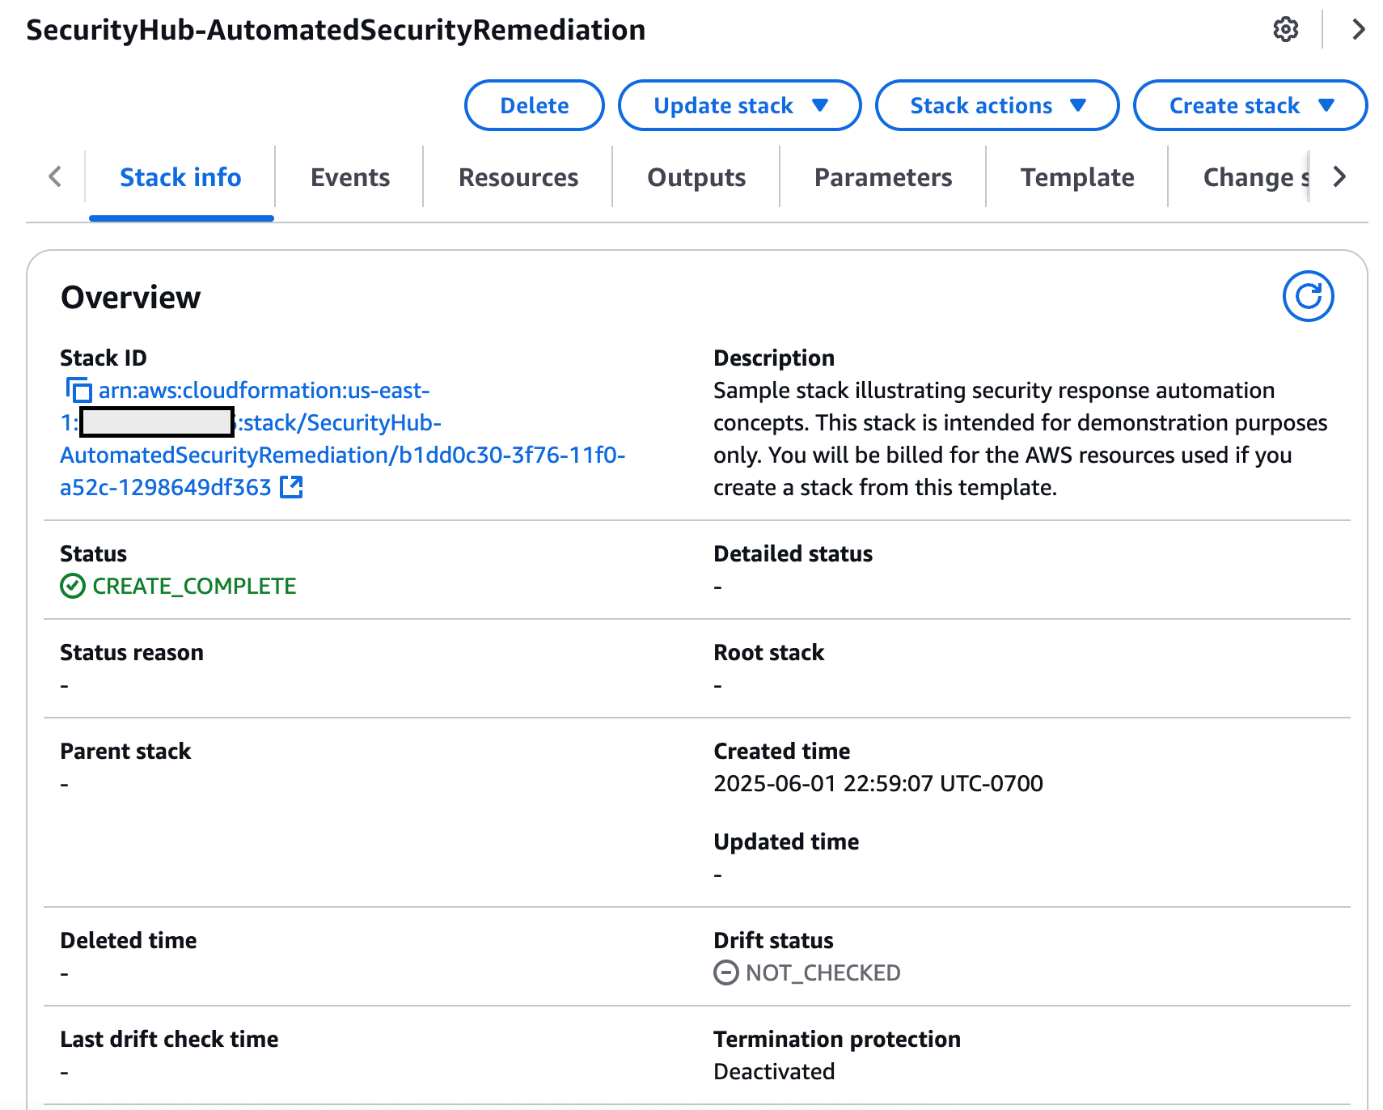Open the Resources tab
Viewport: 1383px width, 1110px height.
click(518, 177)
